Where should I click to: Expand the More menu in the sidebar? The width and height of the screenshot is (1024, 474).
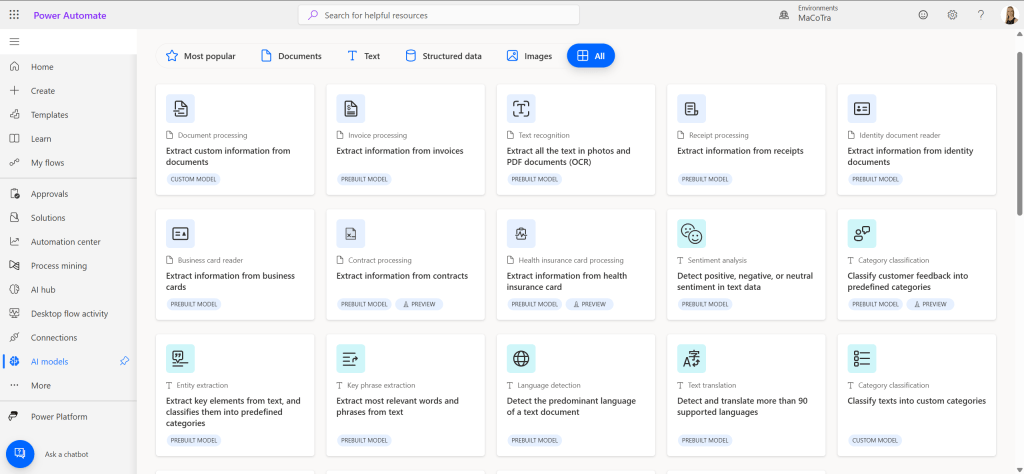coord(40,385)
